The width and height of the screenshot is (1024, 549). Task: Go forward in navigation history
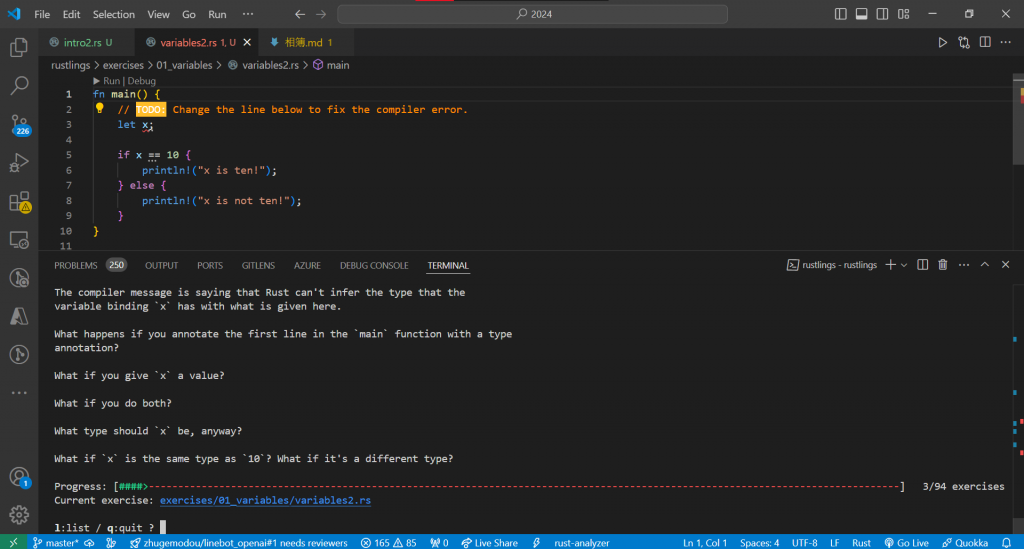(321, 14)
